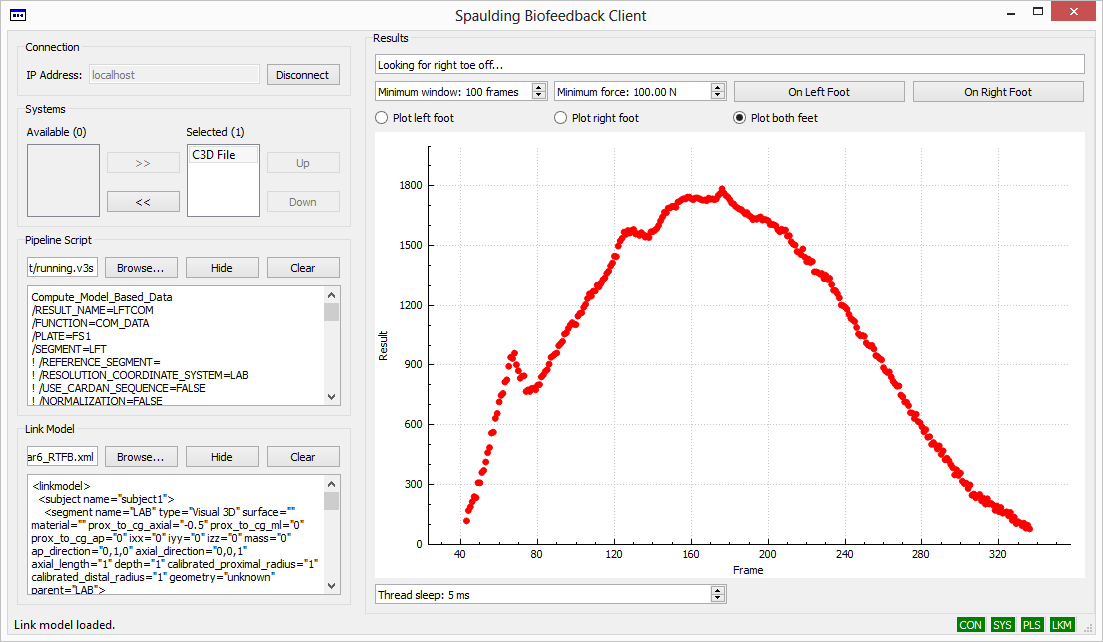Click the Up button in Systems
Screen dimensions: 1103x642
[302, 163]
